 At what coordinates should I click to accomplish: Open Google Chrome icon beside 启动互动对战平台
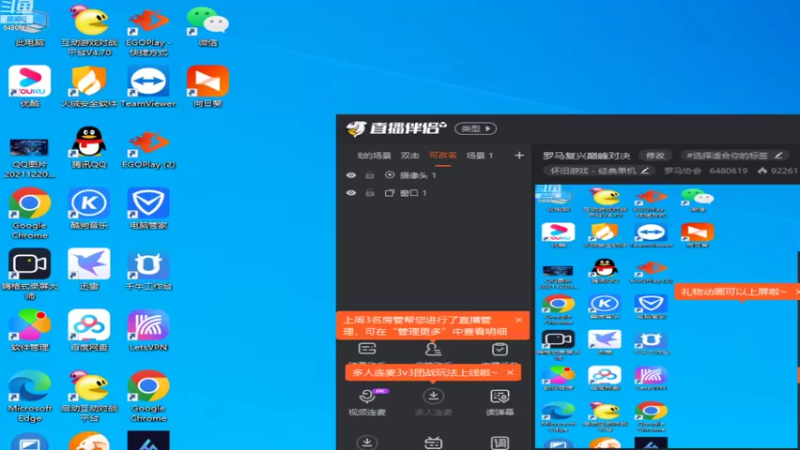tap(148, 396)
